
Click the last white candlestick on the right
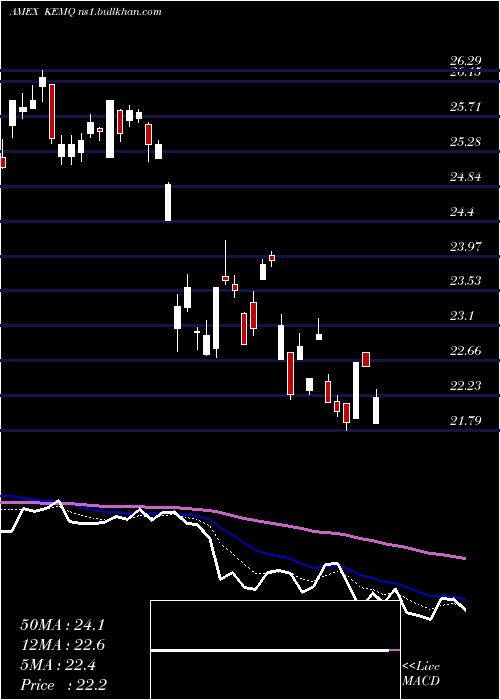coord(376,407)
